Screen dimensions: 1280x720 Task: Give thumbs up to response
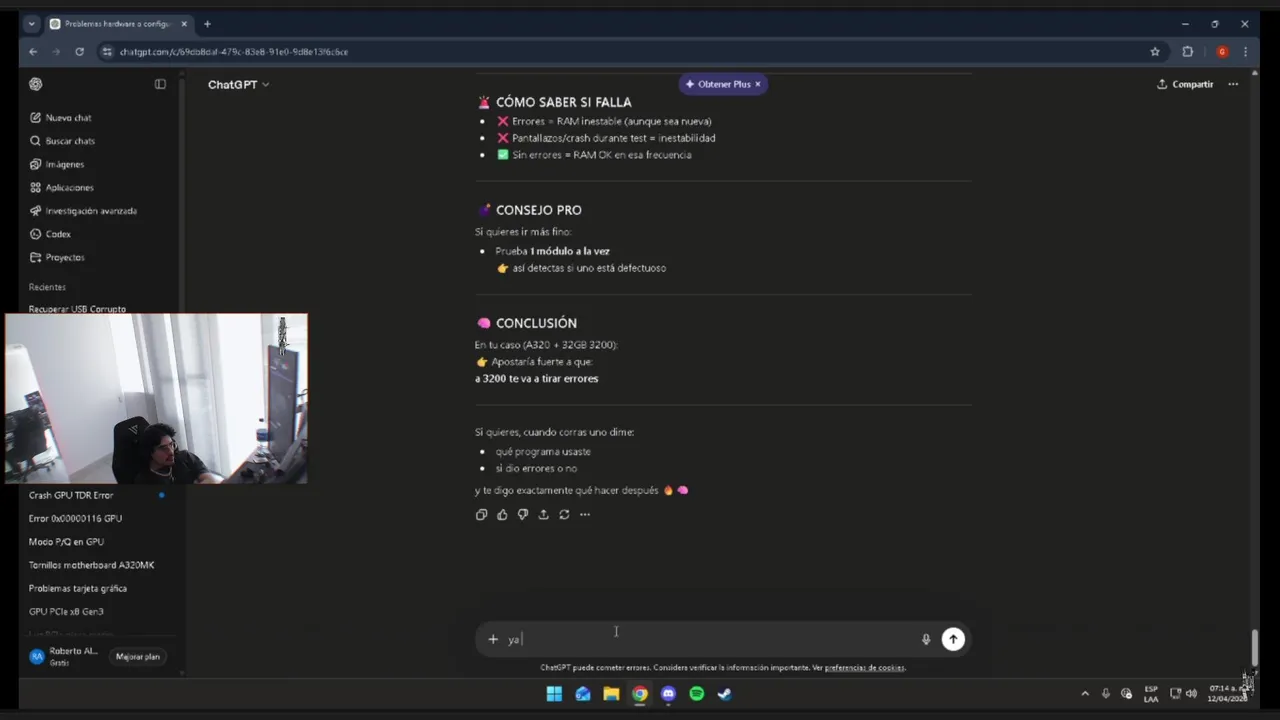[x=502, y=515]
